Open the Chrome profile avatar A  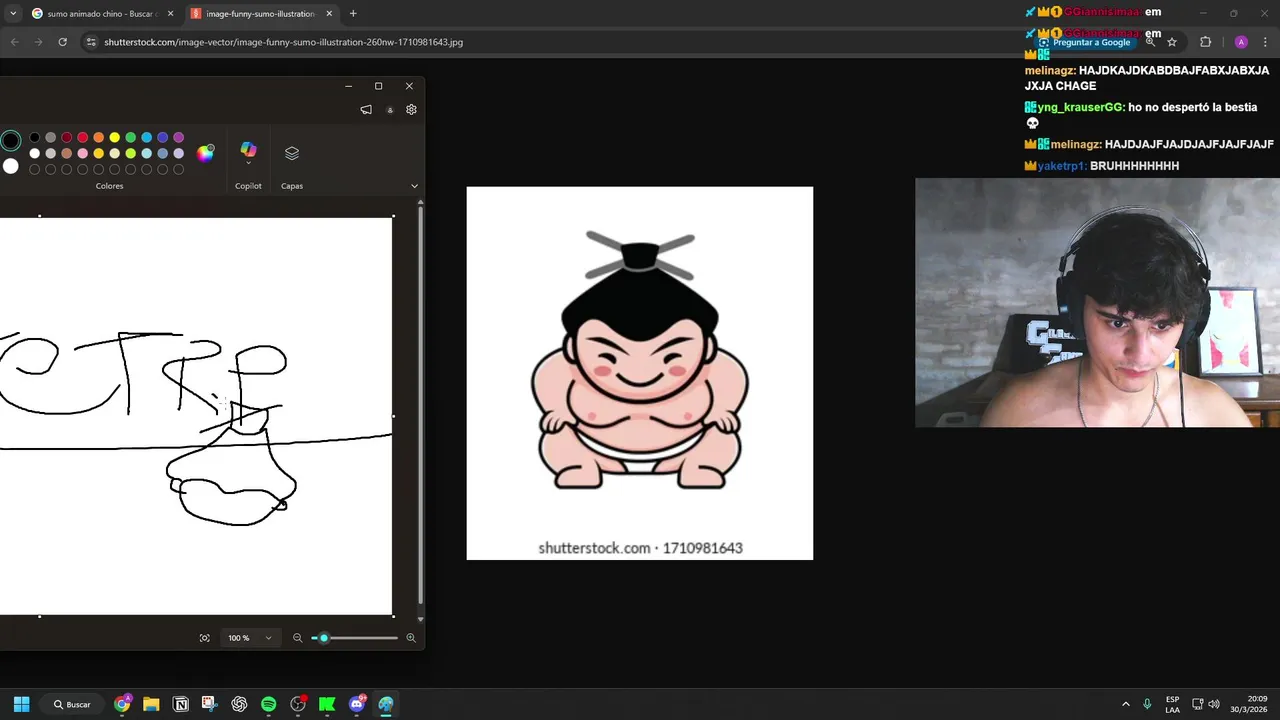click(x=1241, y=42)
